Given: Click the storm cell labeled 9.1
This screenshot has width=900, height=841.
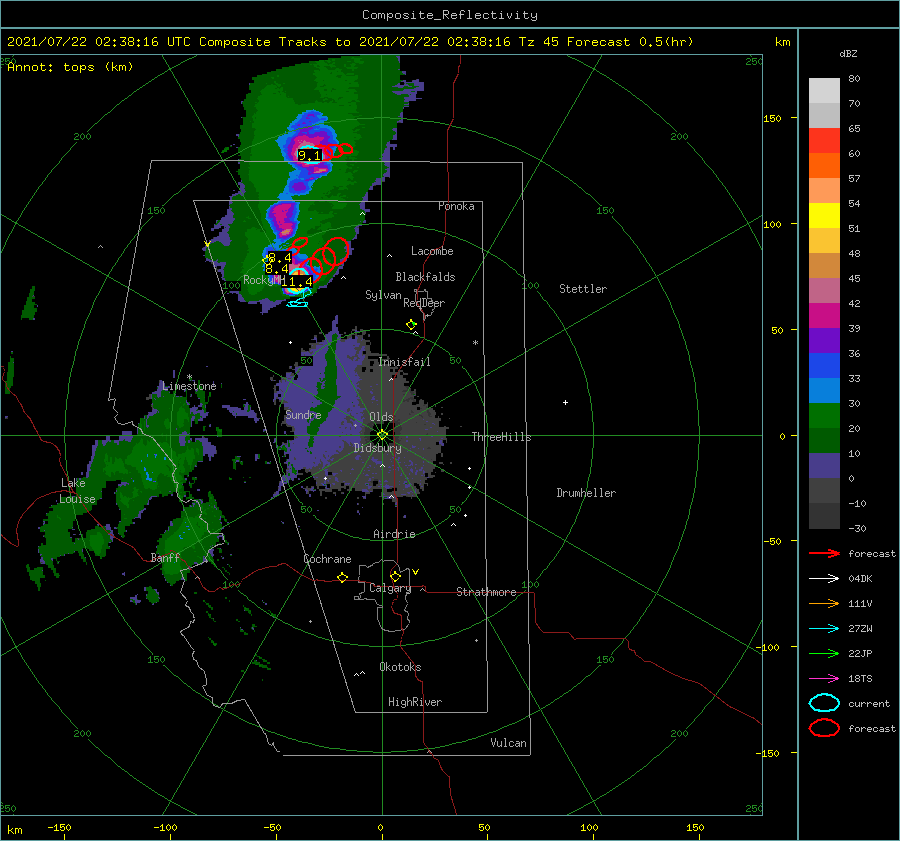Looking at the screenshot, I should tap(310, 155).
